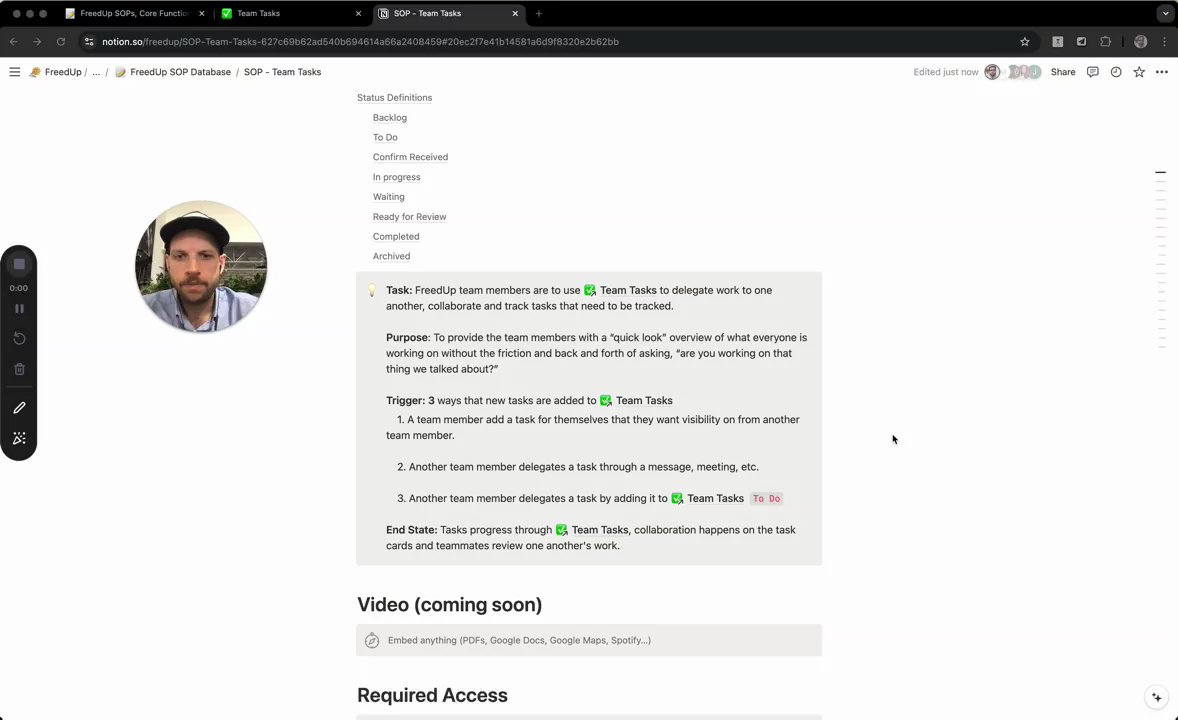Click the Required Access heading

click(x=432, y=695)
